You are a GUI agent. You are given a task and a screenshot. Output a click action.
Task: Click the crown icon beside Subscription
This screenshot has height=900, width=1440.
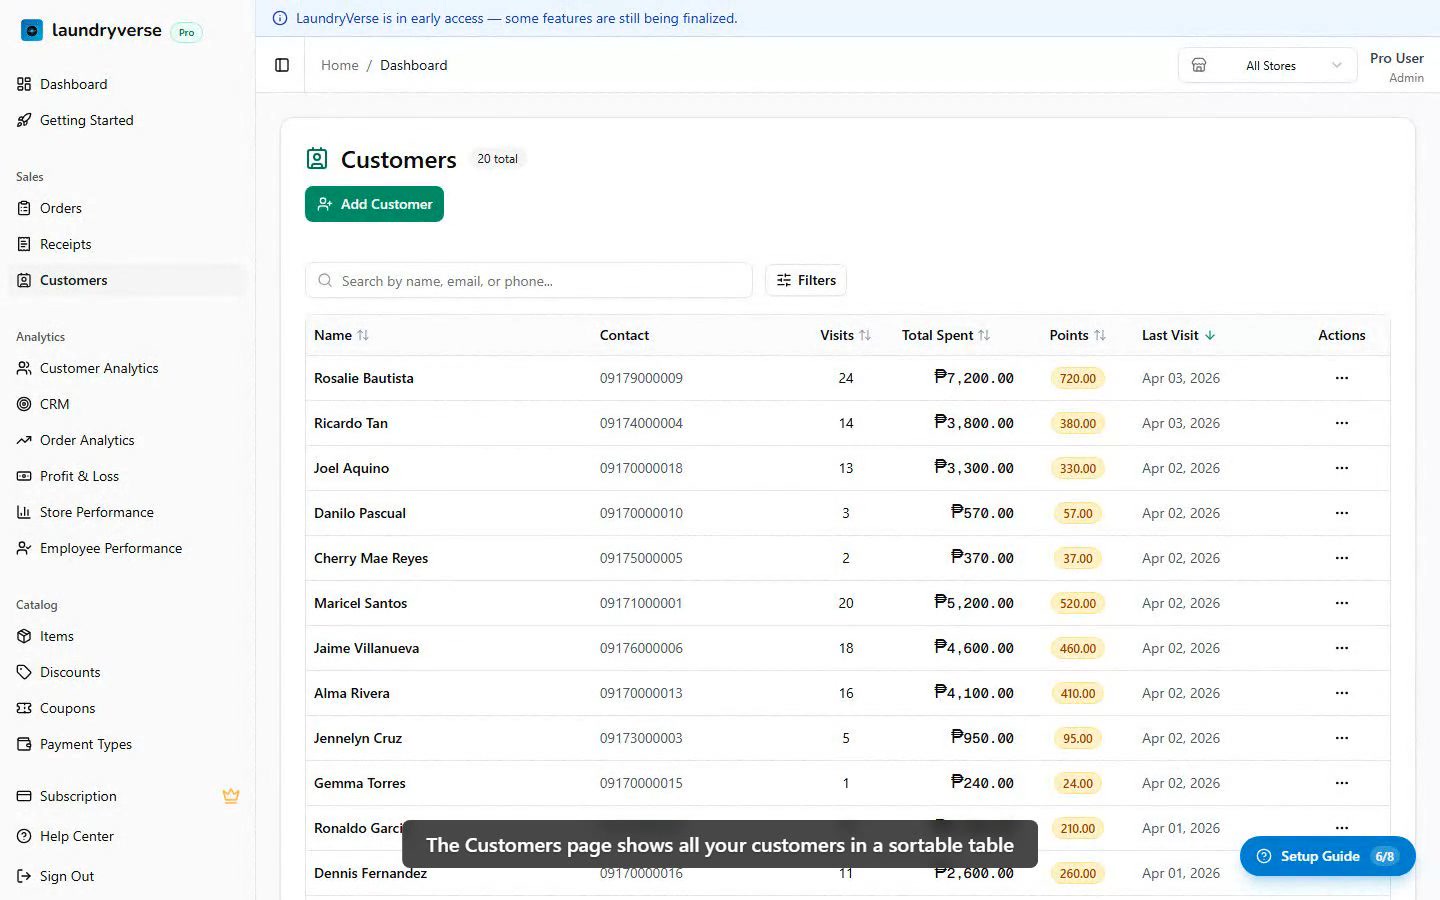(231, 796)
